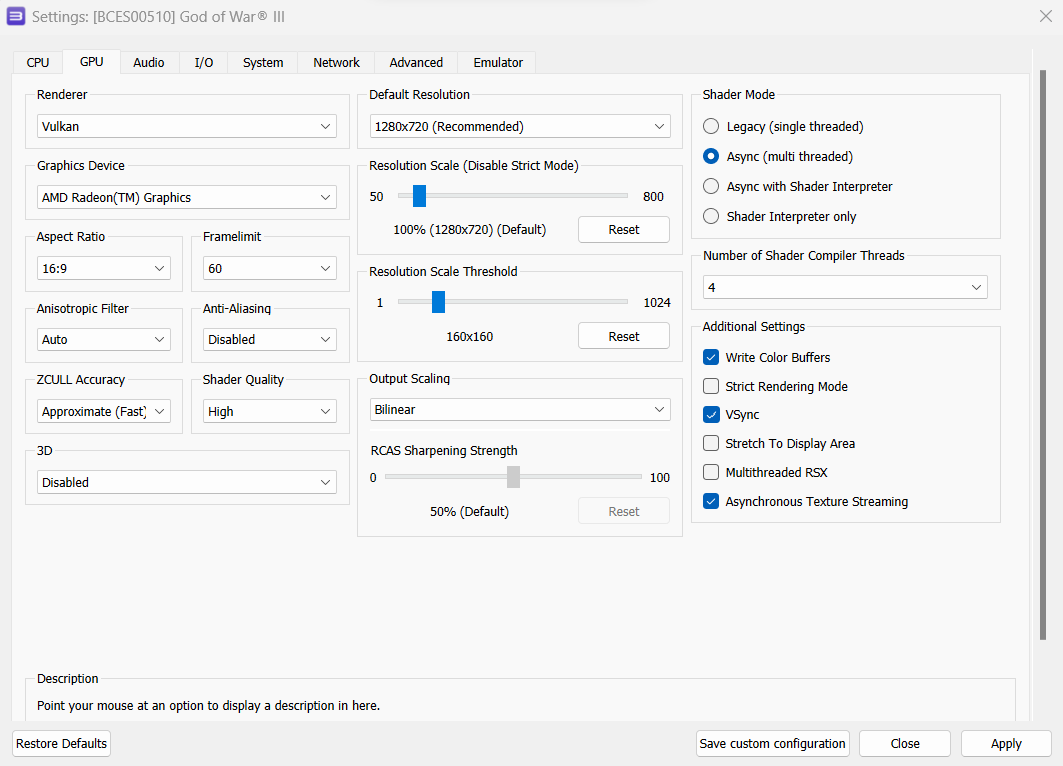Expand the Shader Quality dropdown

(x=270, y=411)
